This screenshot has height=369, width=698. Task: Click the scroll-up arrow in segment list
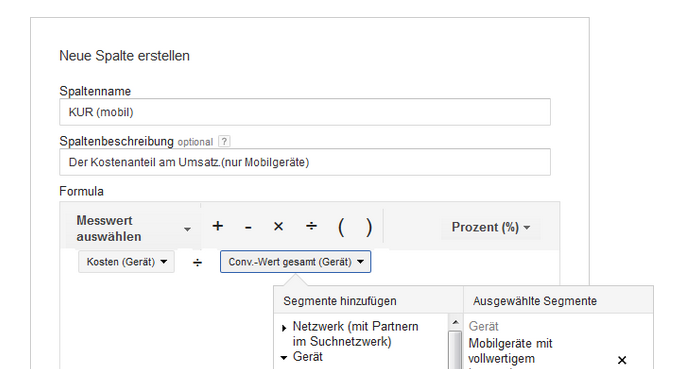(455, 322)
